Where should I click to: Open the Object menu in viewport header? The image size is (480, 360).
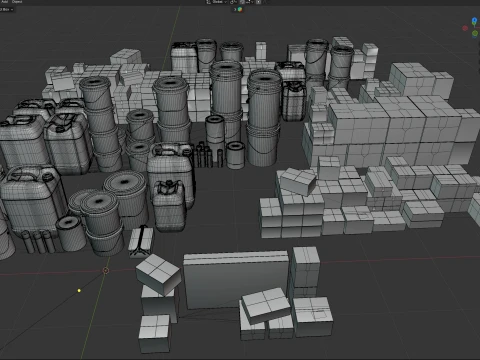tap(17, 2)
